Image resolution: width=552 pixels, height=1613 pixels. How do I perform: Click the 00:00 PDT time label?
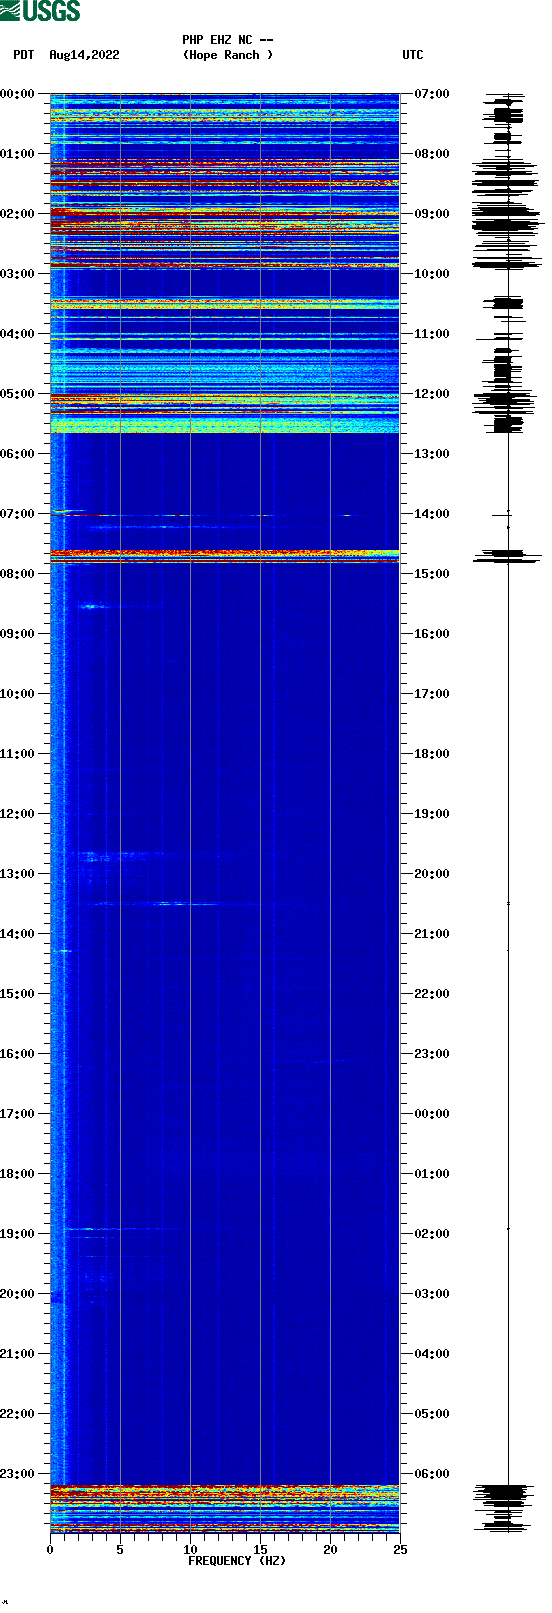coord(17,94)
